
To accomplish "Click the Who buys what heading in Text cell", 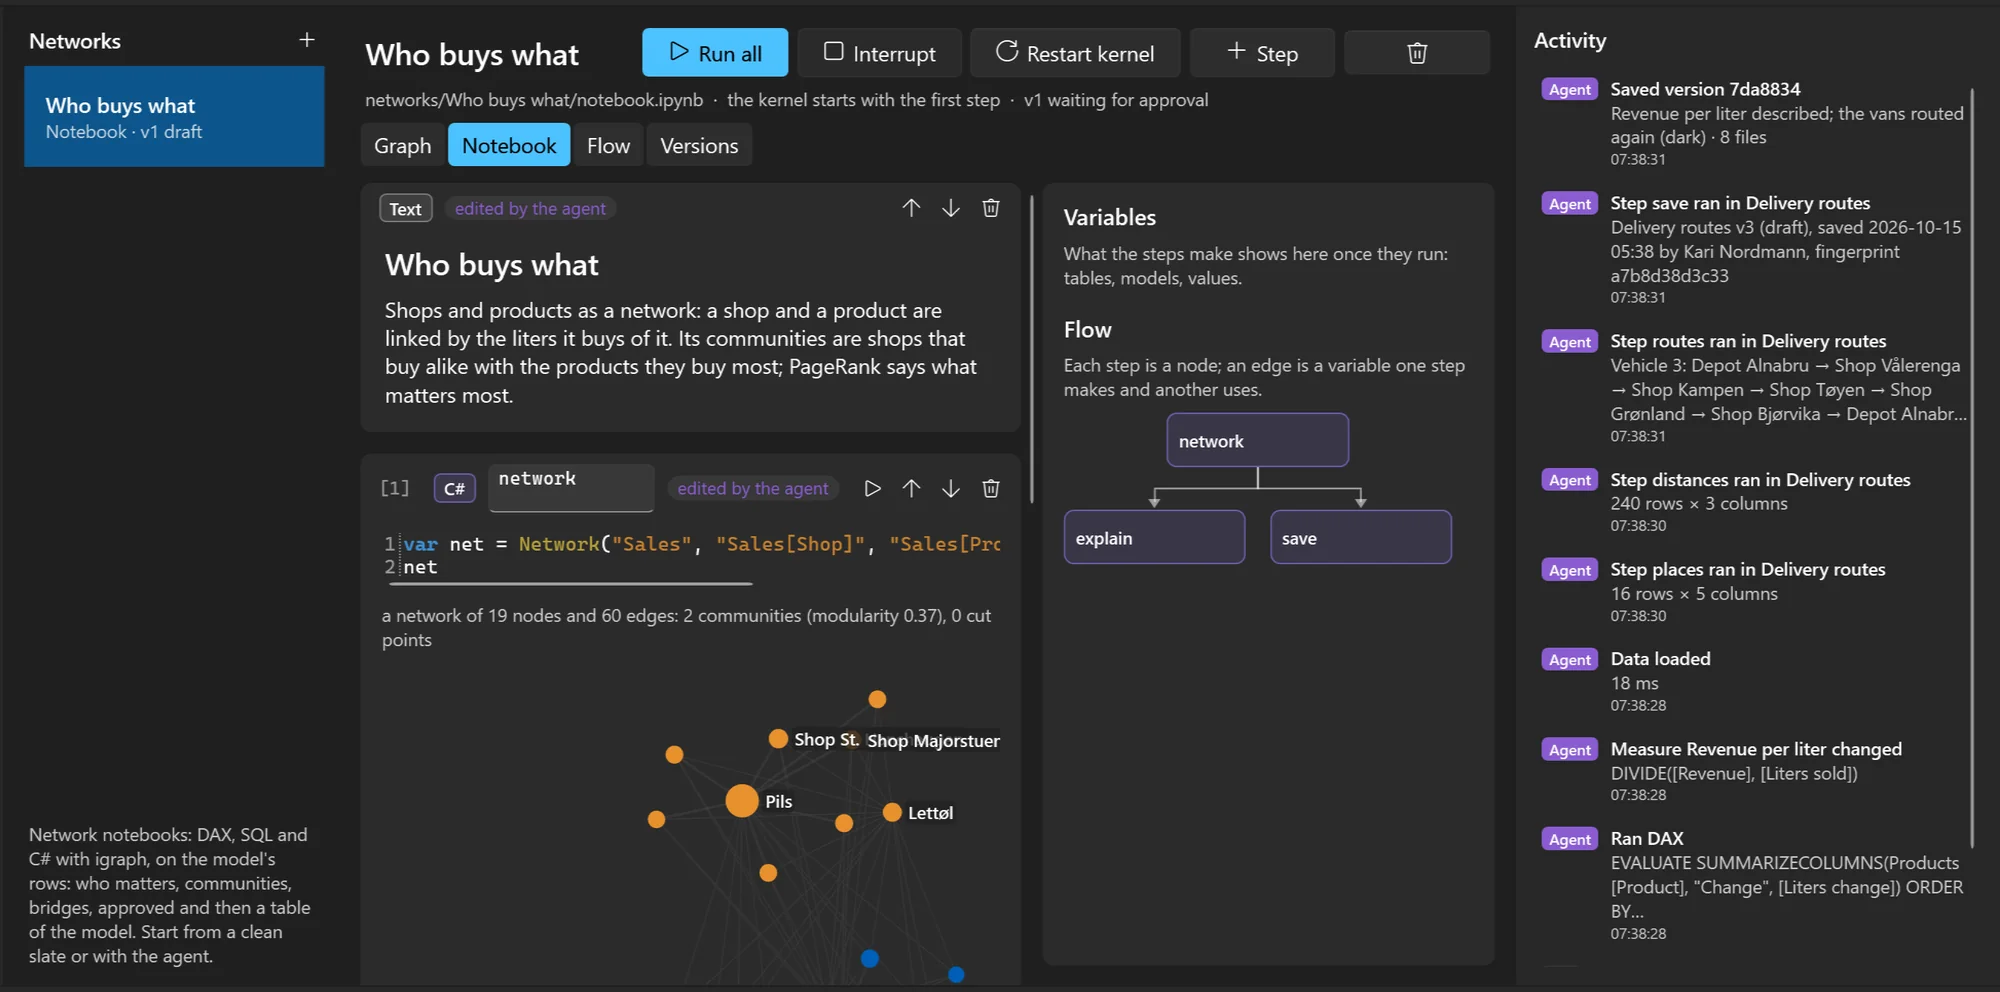I will 492,265.
